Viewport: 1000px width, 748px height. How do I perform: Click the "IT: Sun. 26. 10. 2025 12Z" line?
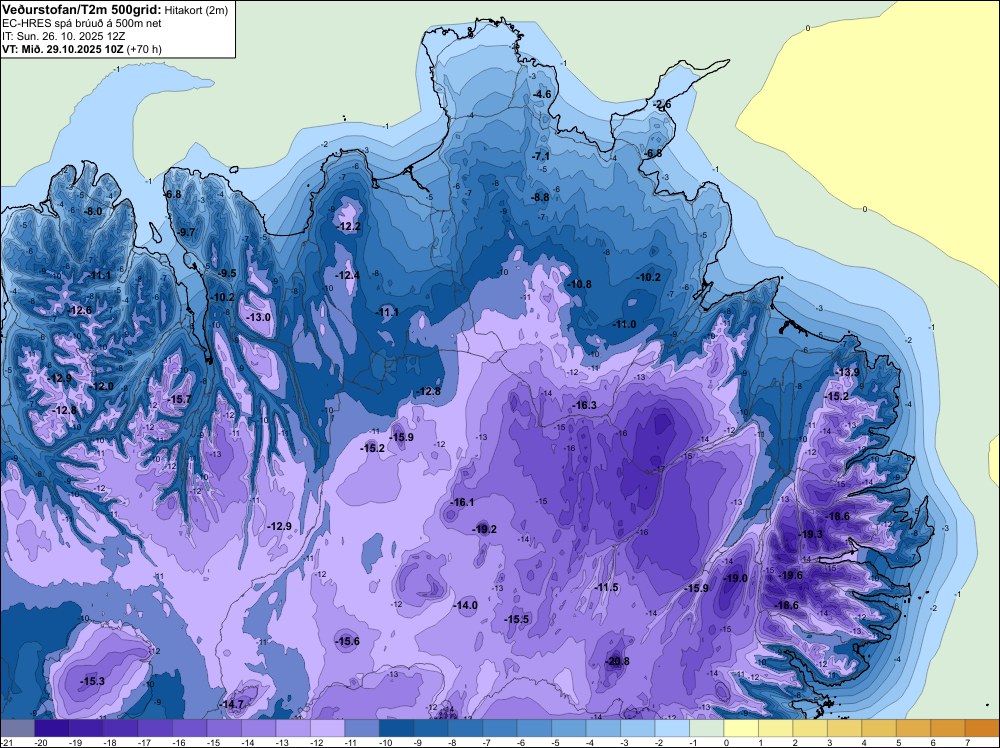click(63, 36)
